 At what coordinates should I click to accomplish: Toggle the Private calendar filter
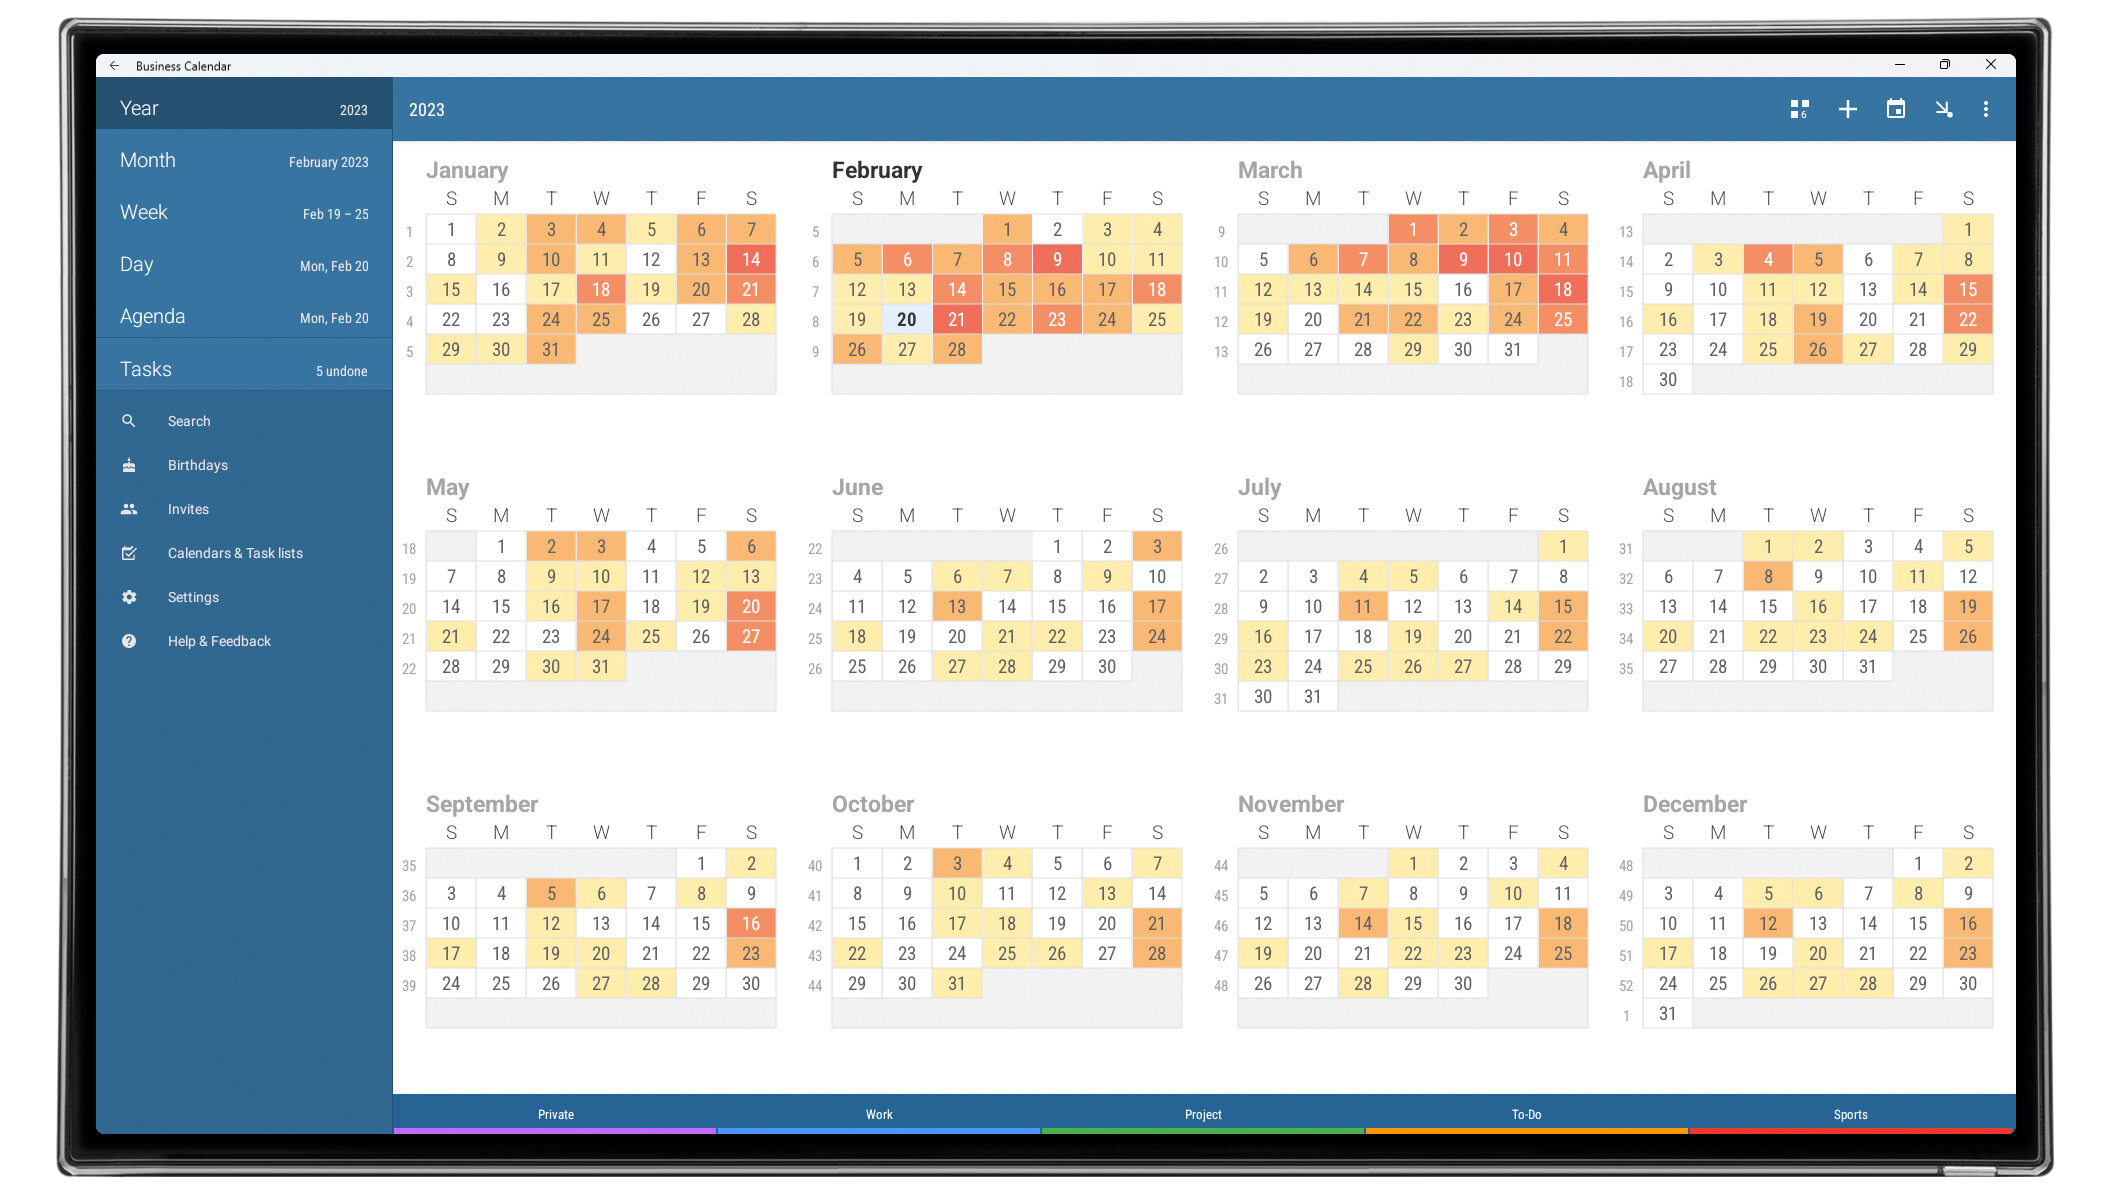tap(555, 1114)
